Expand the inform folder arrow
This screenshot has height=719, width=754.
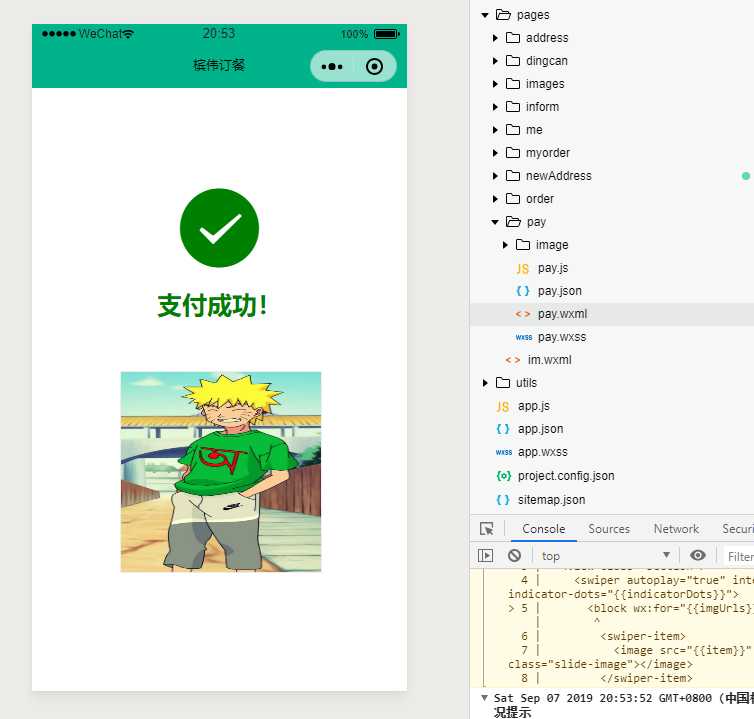[x=495, y=107]
